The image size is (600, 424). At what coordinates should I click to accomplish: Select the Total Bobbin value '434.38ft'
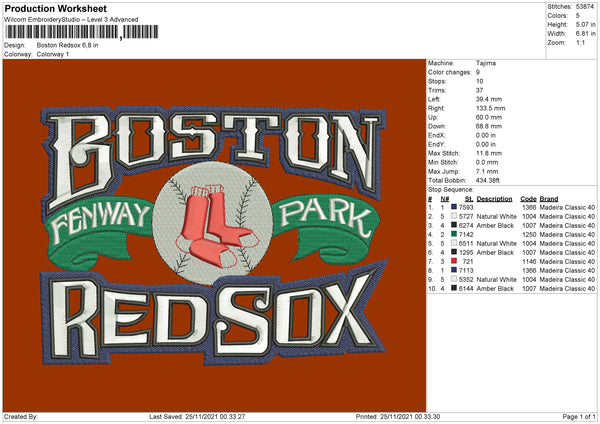[x=488, y=180]
